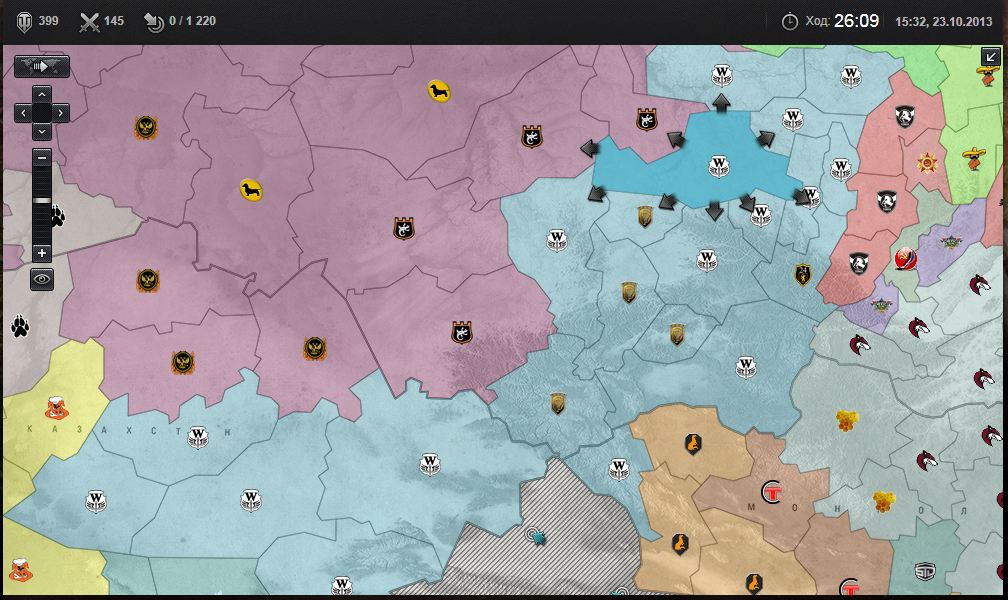Toggle the eye visibility button under the zoom slider
Image resolution: width=1008 pixels, height=600 pixels.
click(x=42, y=279)
